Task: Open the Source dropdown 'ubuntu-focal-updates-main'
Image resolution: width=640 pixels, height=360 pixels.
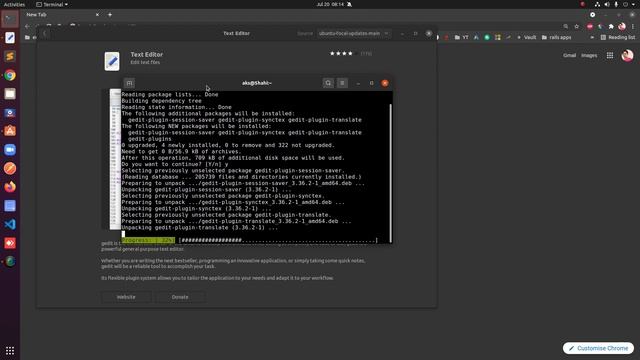Action: click(353, 33)
